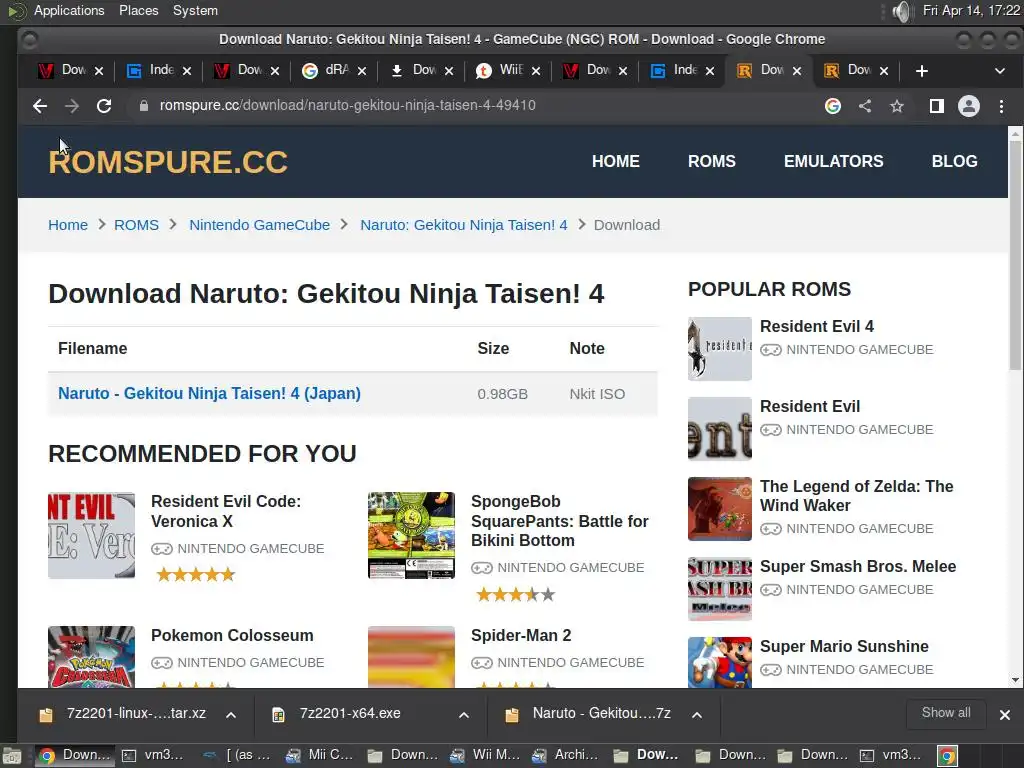Image resolution: width=1024 pixels, height=768 pixels.
Task: Close the downloads bar
Action: click(1005, 714)
